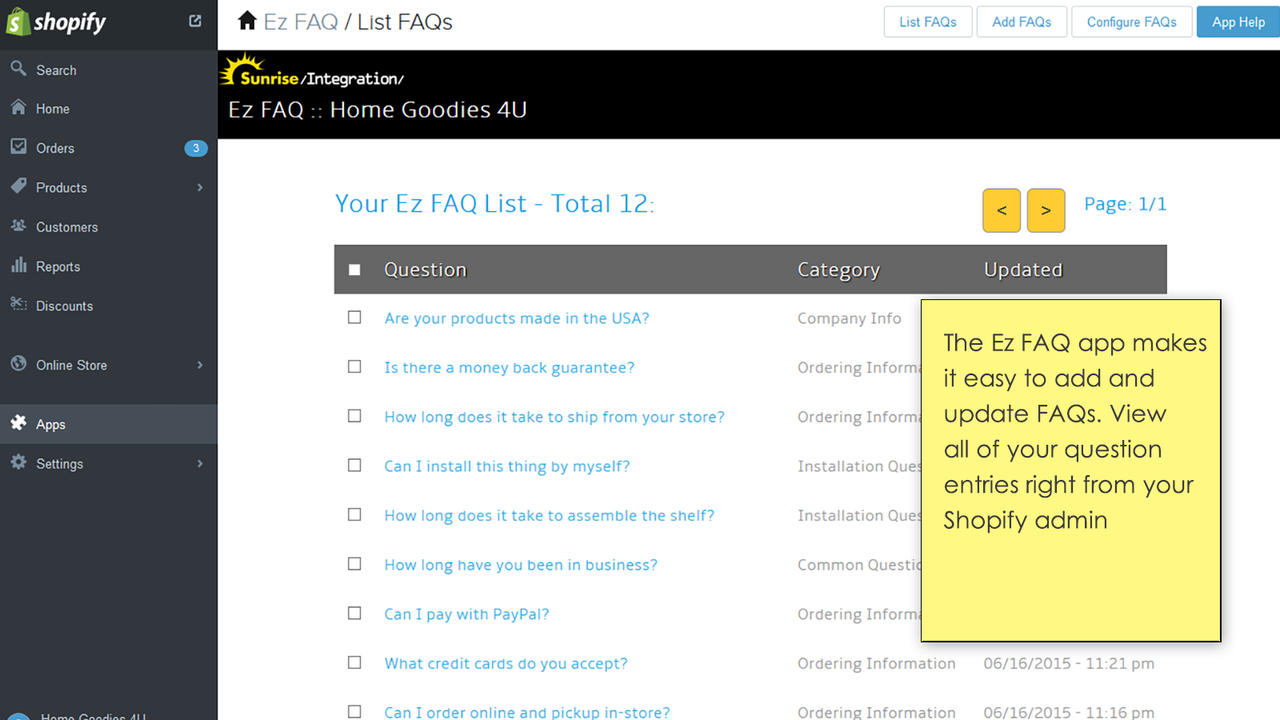
Task: Click the home breadcrumb icon beside Ez FAQ
Action: point(246,19)
